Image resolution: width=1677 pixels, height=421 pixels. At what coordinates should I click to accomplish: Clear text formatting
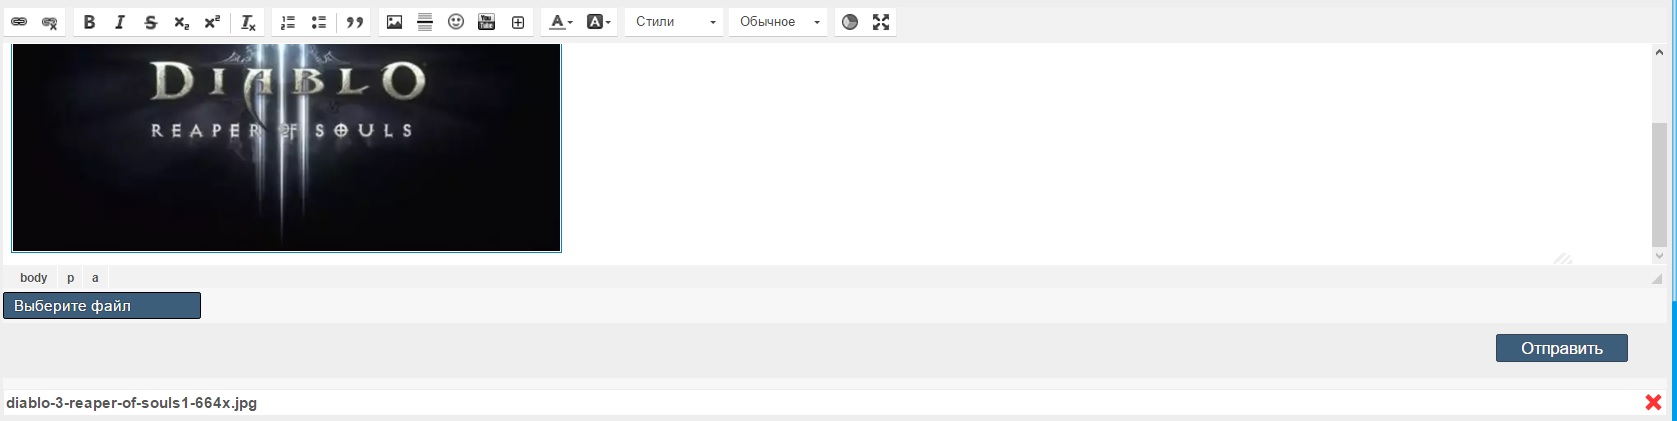click(x=249, y=22)
